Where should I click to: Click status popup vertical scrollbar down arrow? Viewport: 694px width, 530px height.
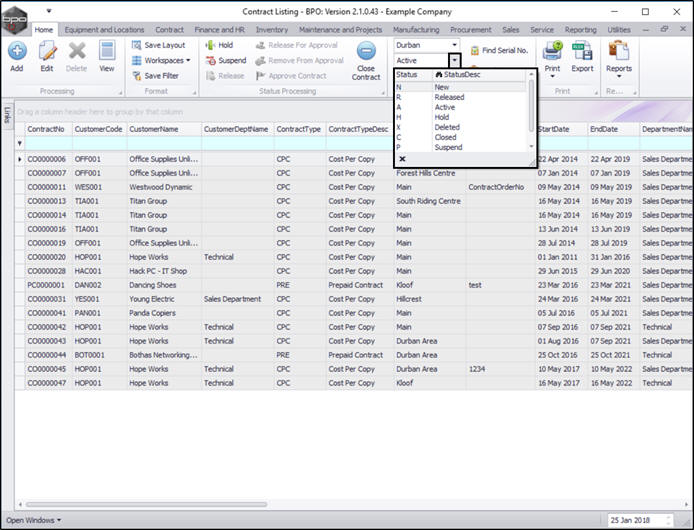(532, 147)
